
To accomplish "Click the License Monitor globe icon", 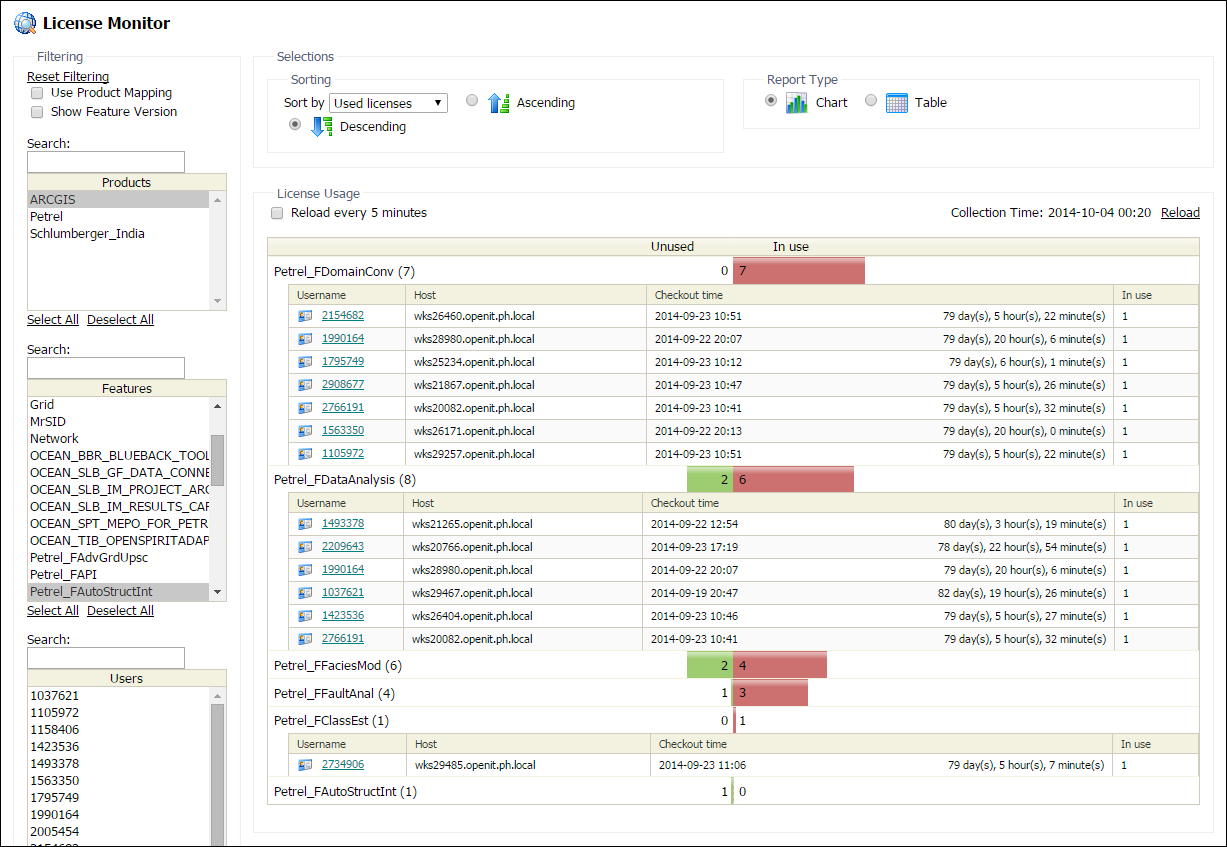I will tap(25, 23).
